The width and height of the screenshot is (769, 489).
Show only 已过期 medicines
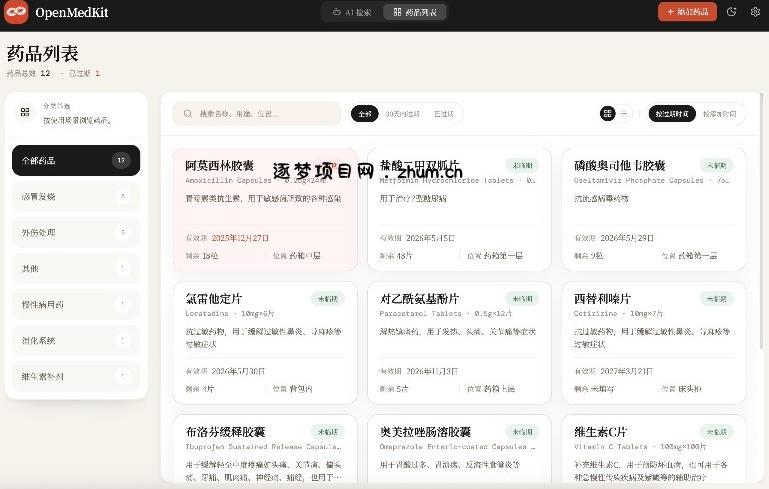pos(443,114)
